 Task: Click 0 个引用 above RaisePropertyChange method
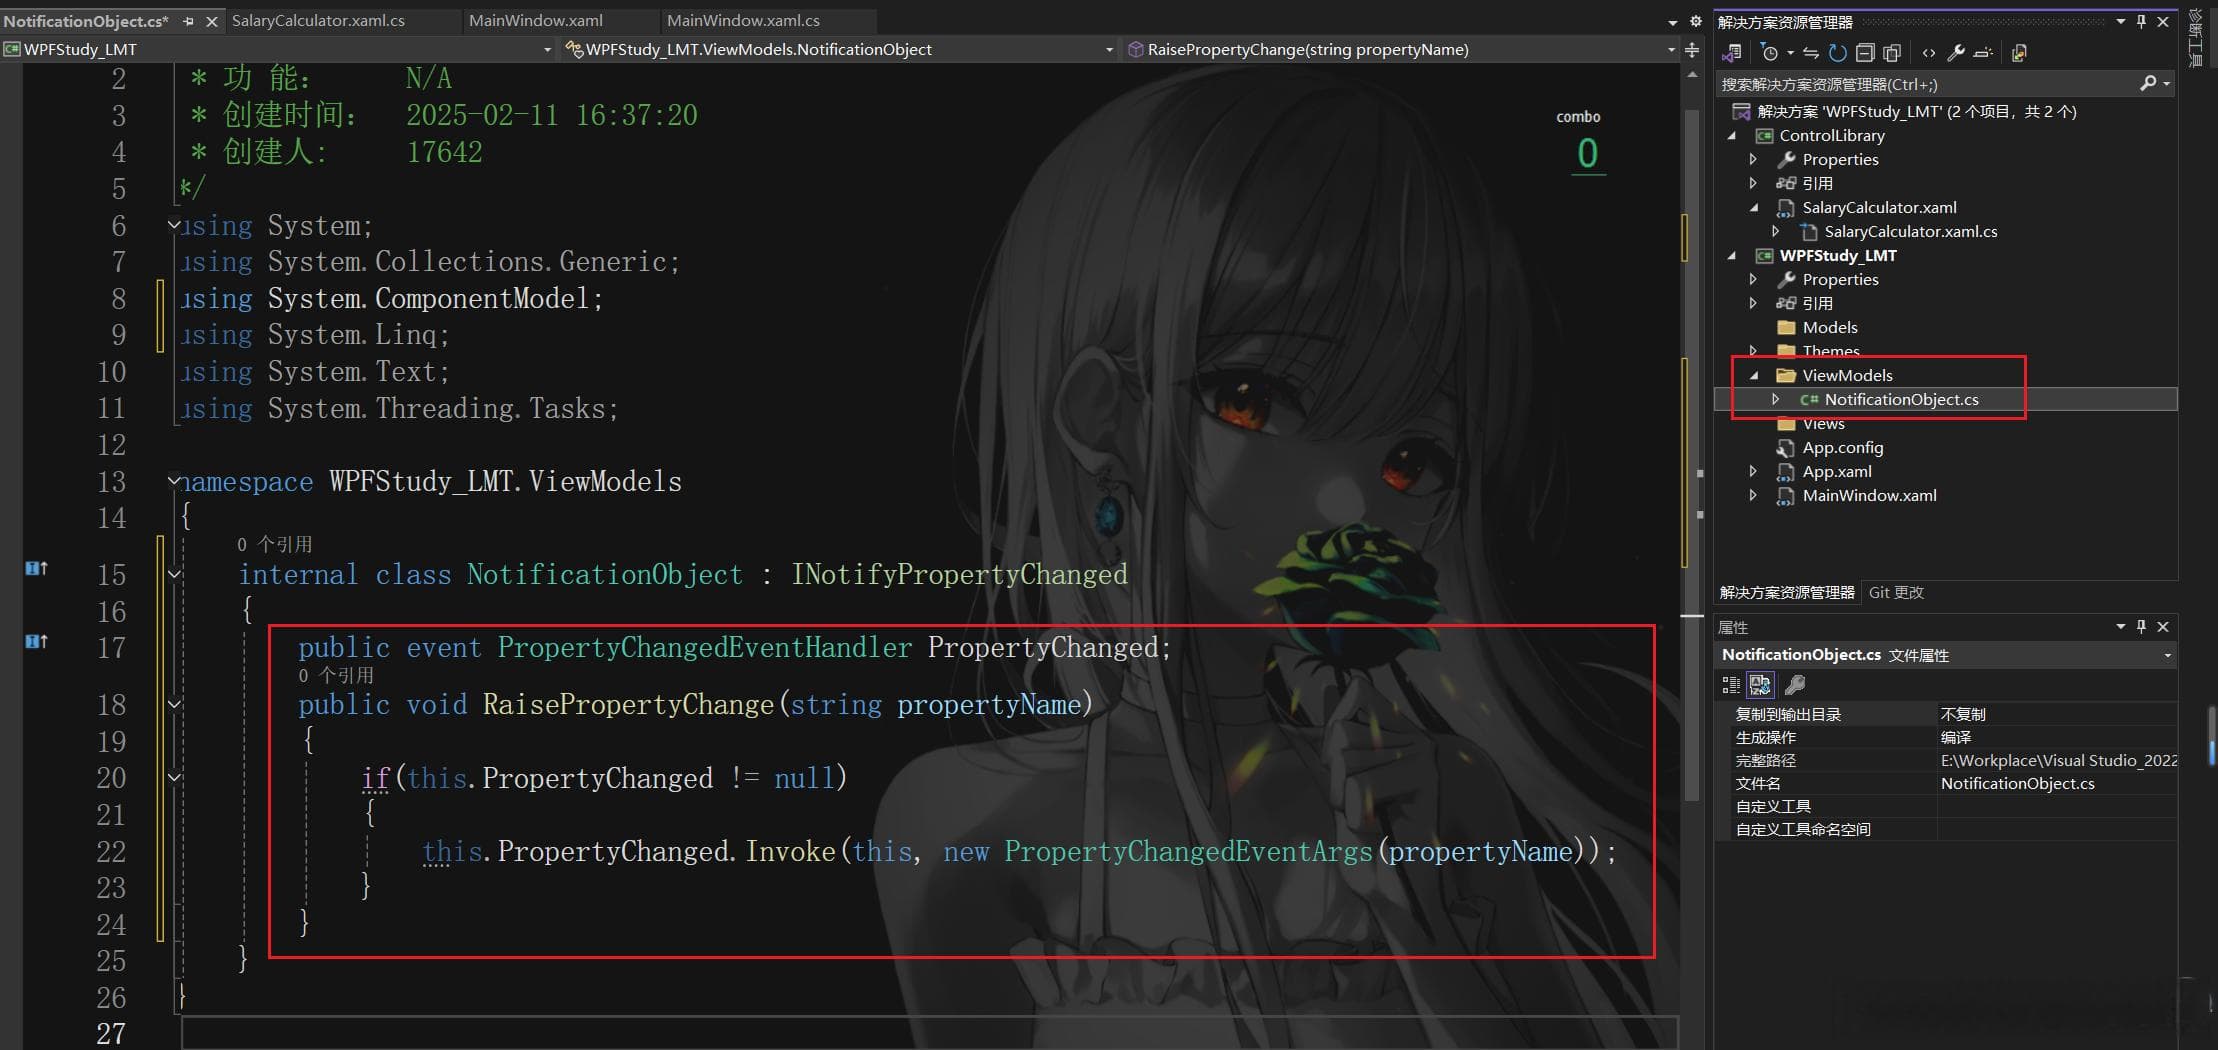[x=336, y=675]
